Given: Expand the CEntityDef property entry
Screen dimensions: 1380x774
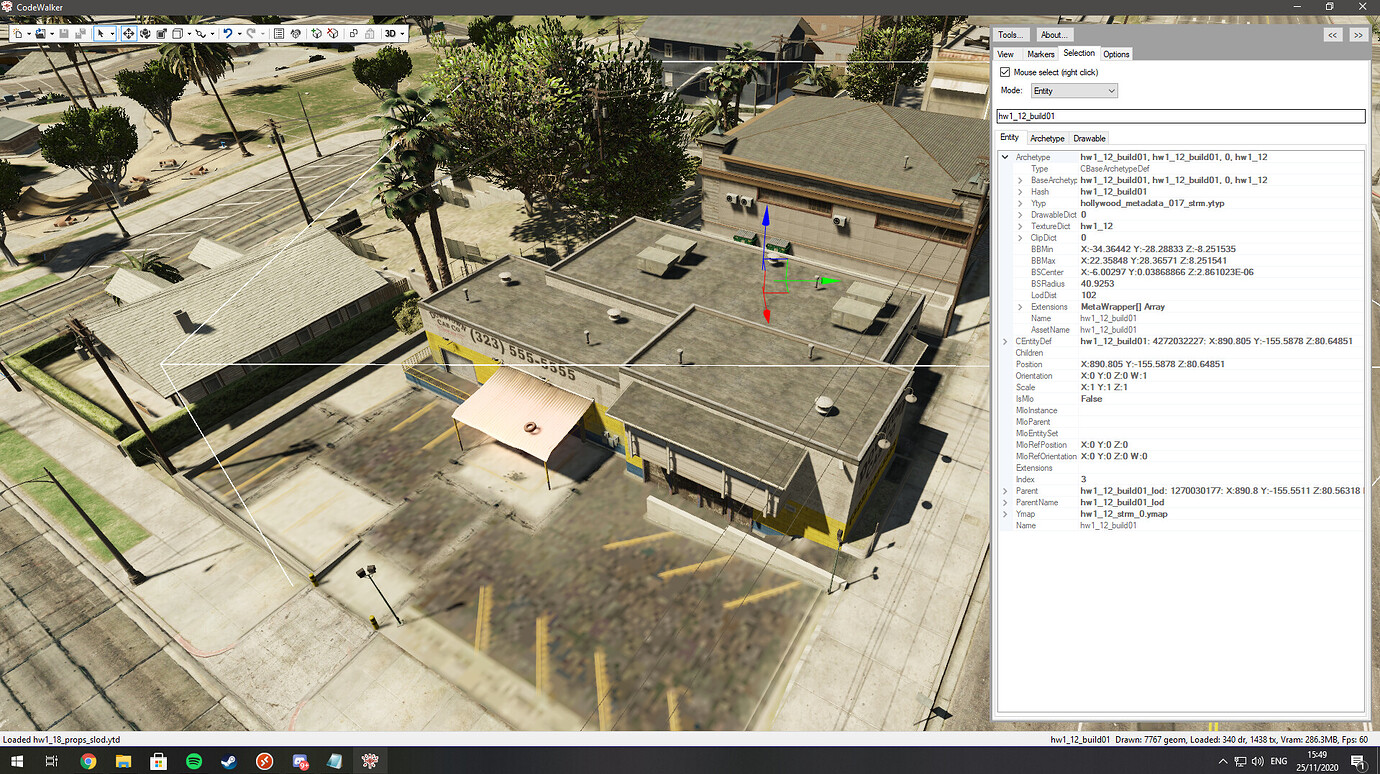Looking at the screenshot, I should [x=1004, y=340].
